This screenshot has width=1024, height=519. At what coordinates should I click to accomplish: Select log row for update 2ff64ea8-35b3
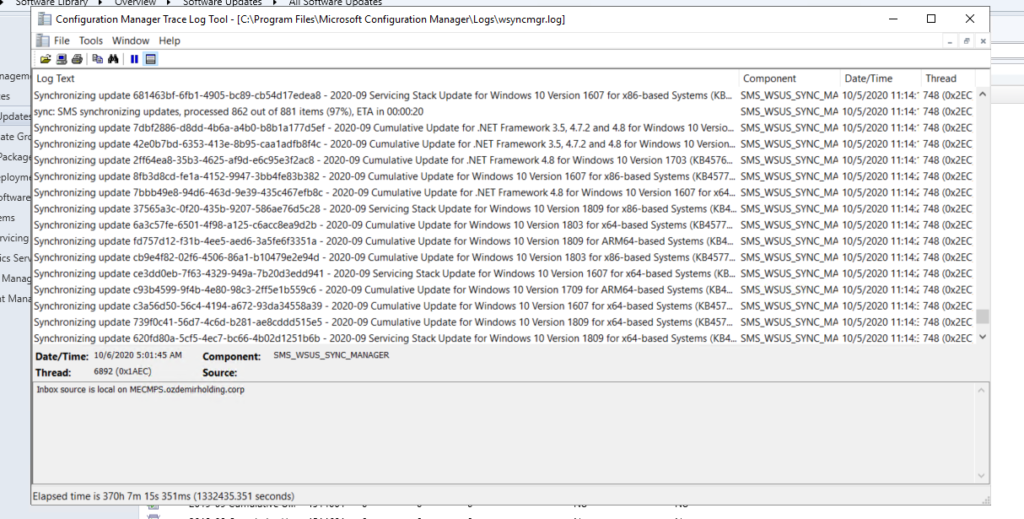click(504, 160)
